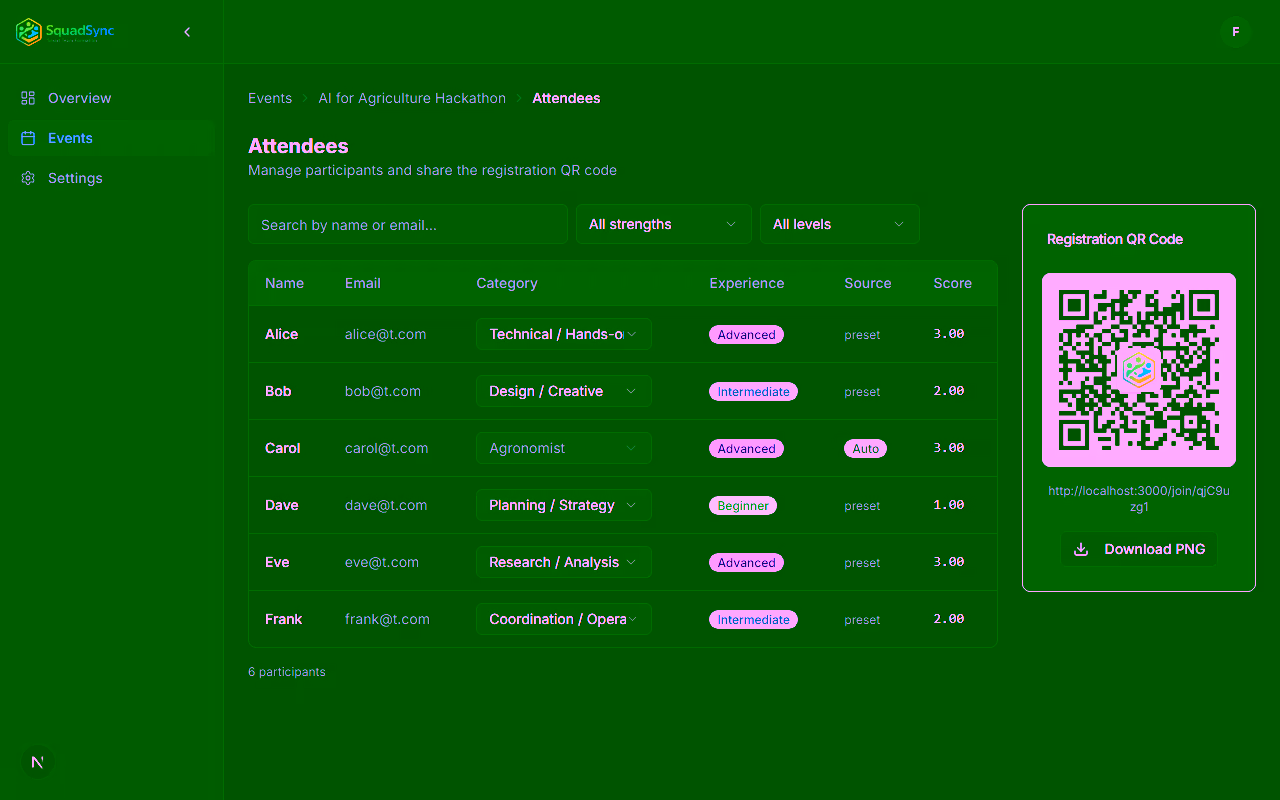Select attendee name Eve
Screen dimensions: 1280x800
277,562
